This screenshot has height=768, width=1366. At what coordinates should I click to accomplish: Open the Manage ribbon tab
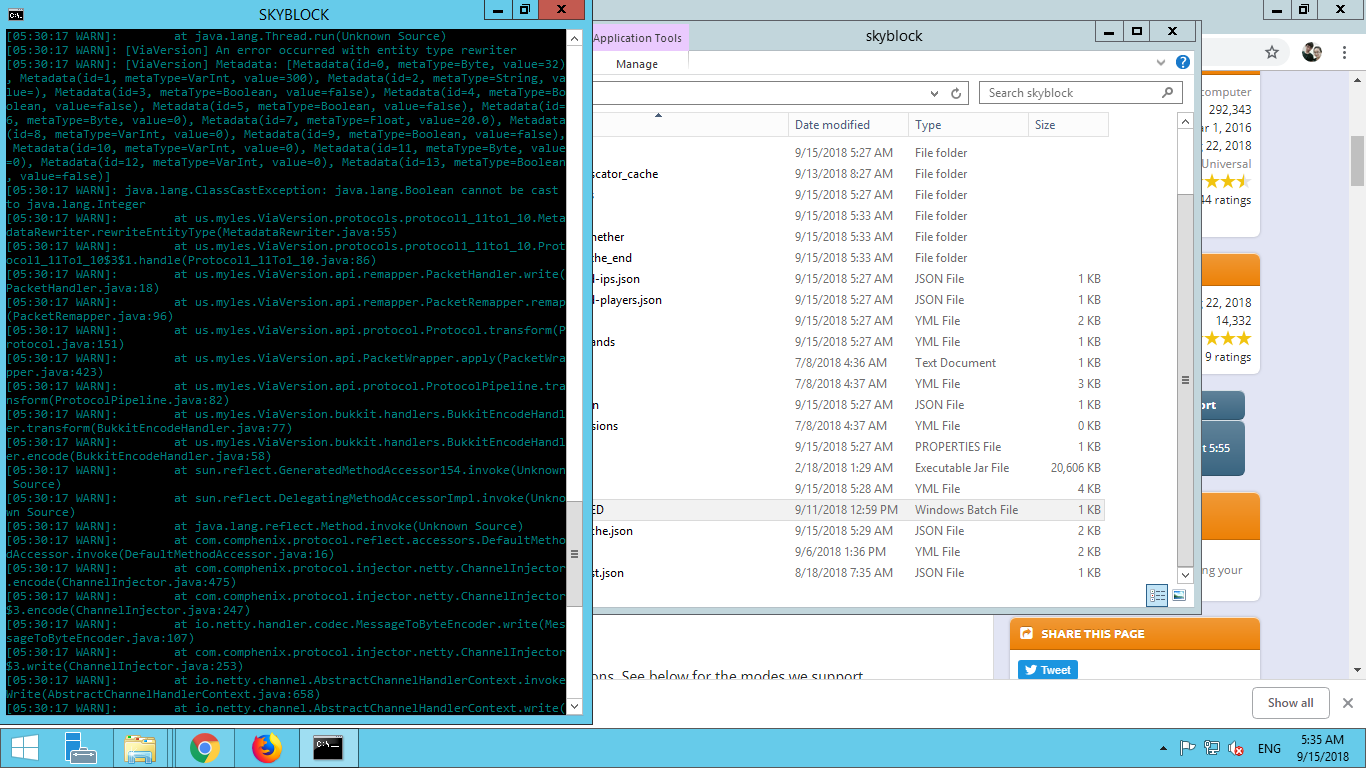637,64
